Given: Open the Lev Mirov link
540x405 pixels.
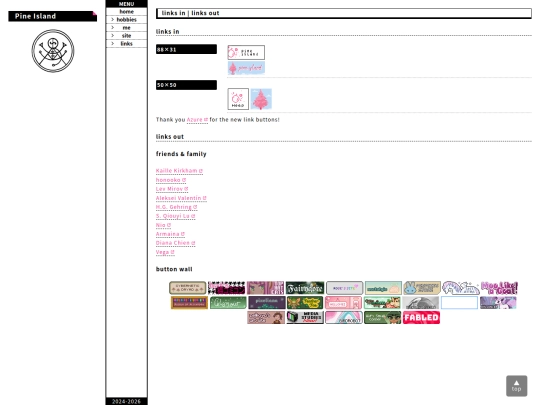Looking at the screenshot, I should click(x=172, y=189).
